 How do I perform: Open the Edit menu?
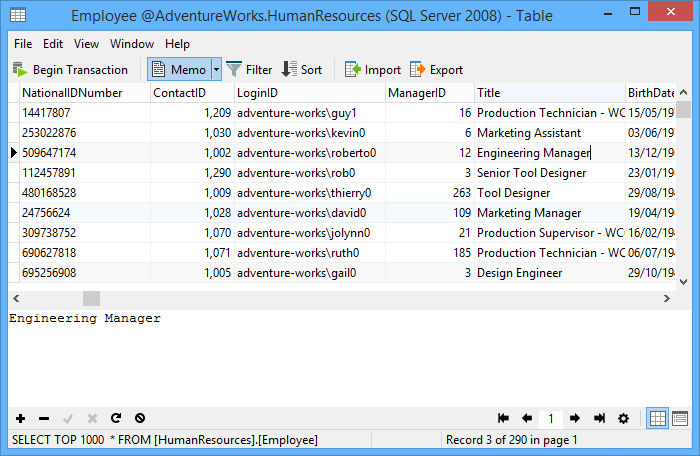(x=53, y=44)
